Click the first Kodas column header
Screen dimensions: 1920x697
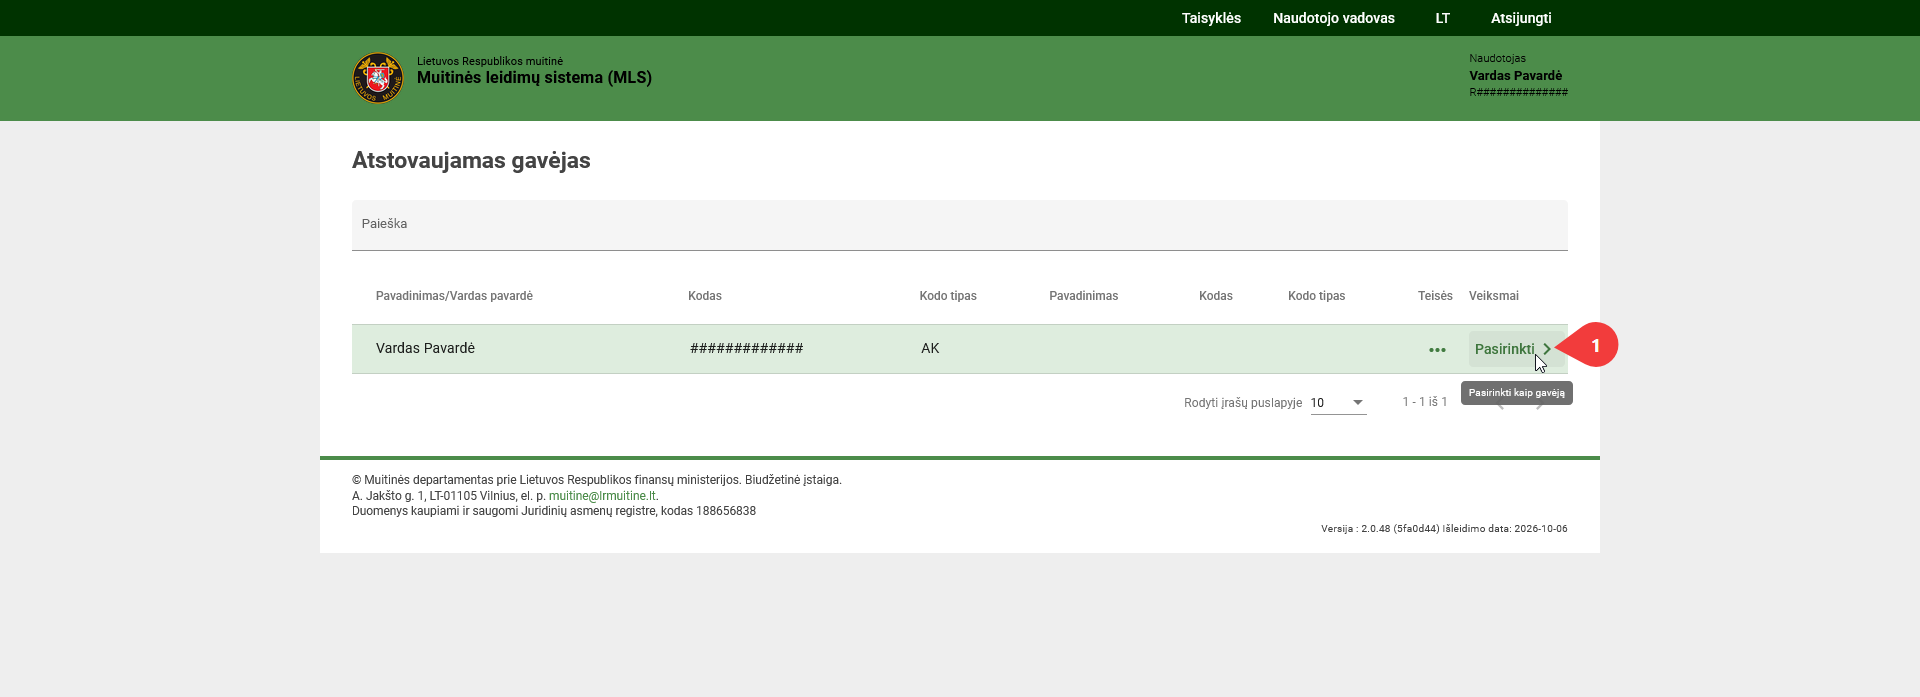pyautogui.click(x=705, y=296)
